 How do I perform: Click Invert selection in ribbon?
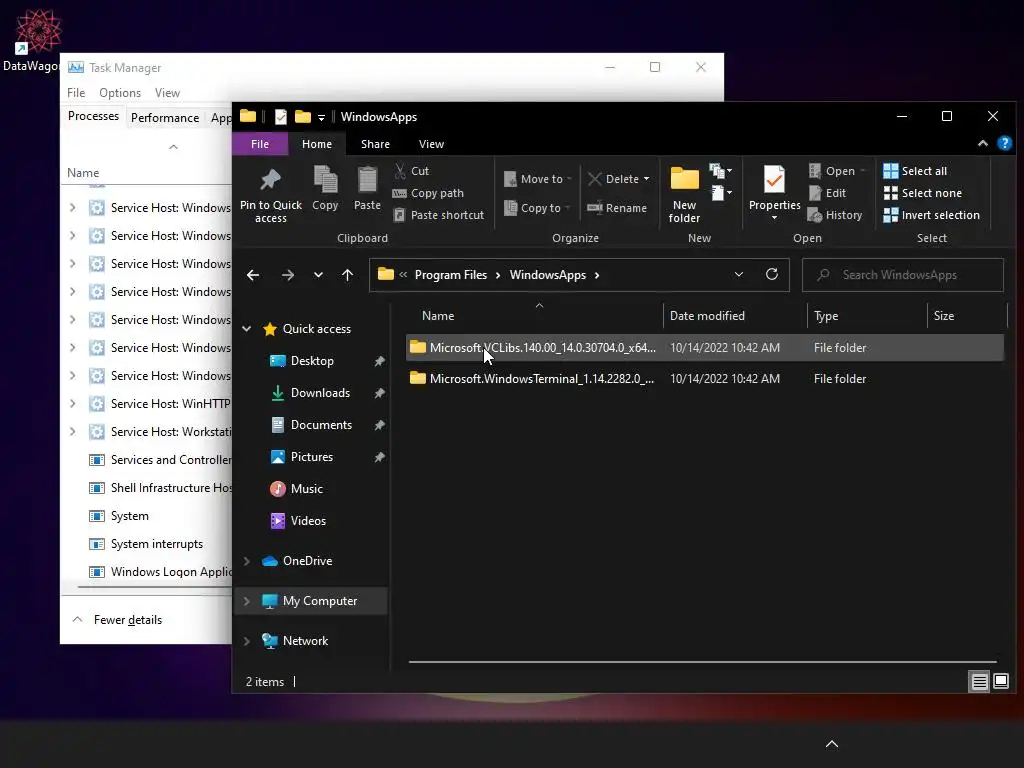click(931, 215)
